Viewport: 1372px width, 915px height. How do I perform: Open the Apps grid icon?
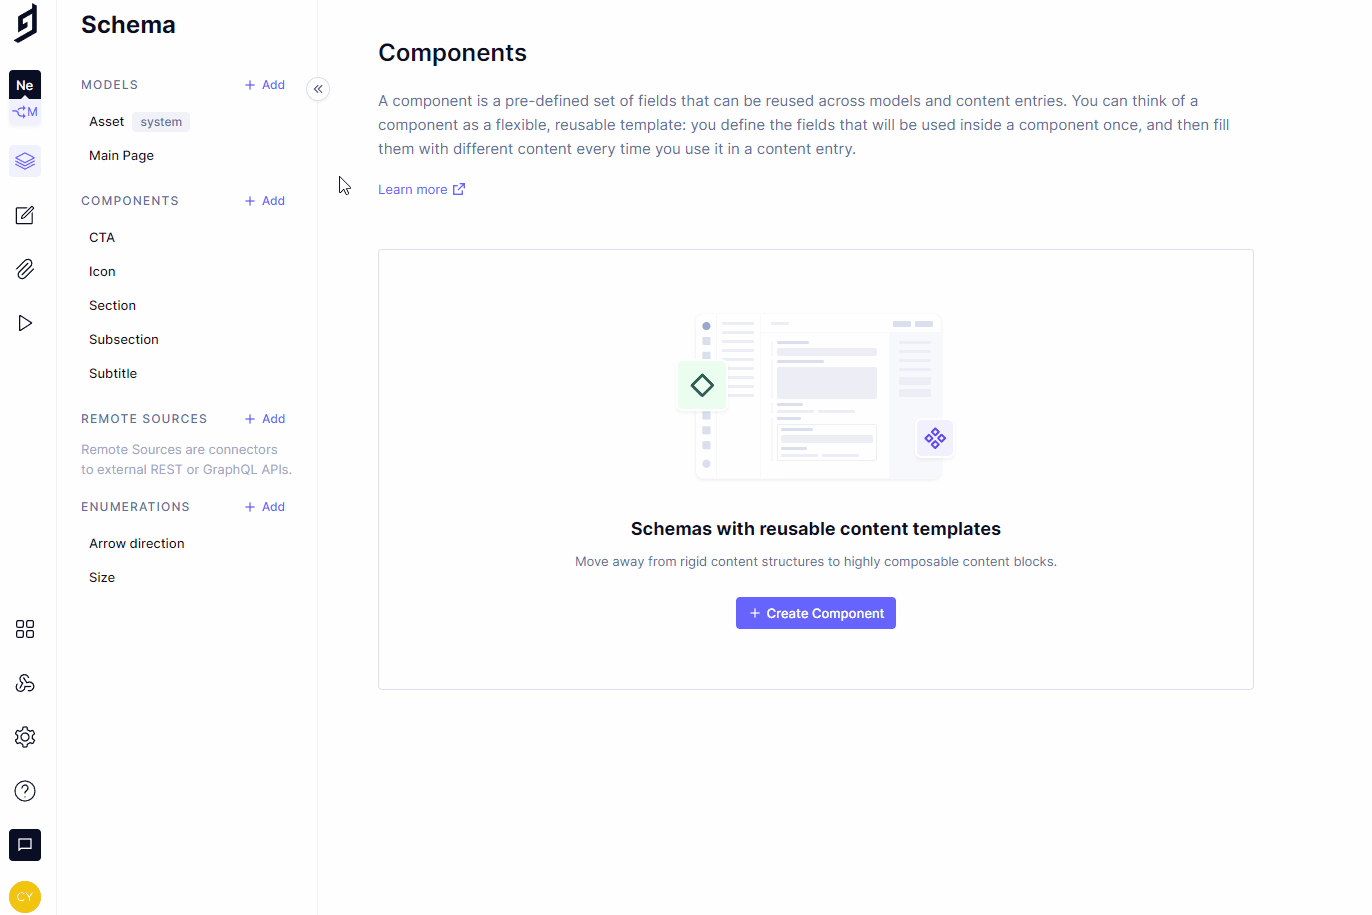pyautogui.click(x=25, y=629)
